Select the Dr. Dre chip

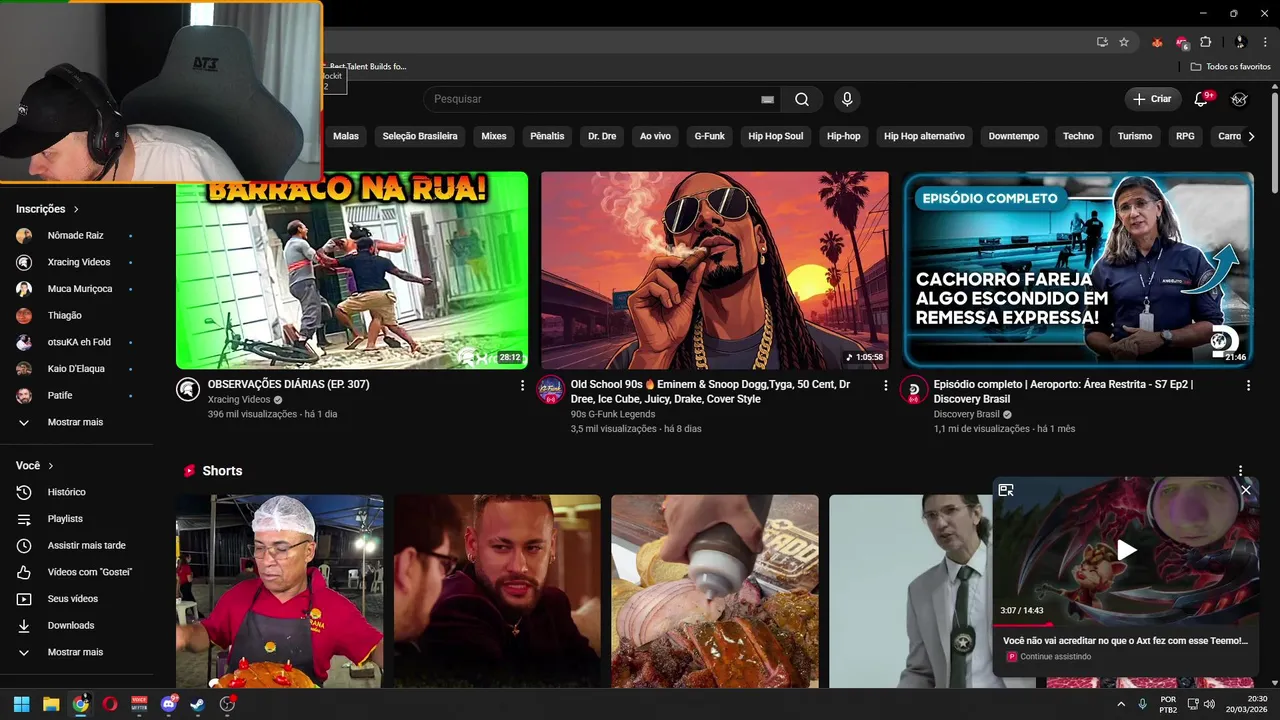(602, 136)
